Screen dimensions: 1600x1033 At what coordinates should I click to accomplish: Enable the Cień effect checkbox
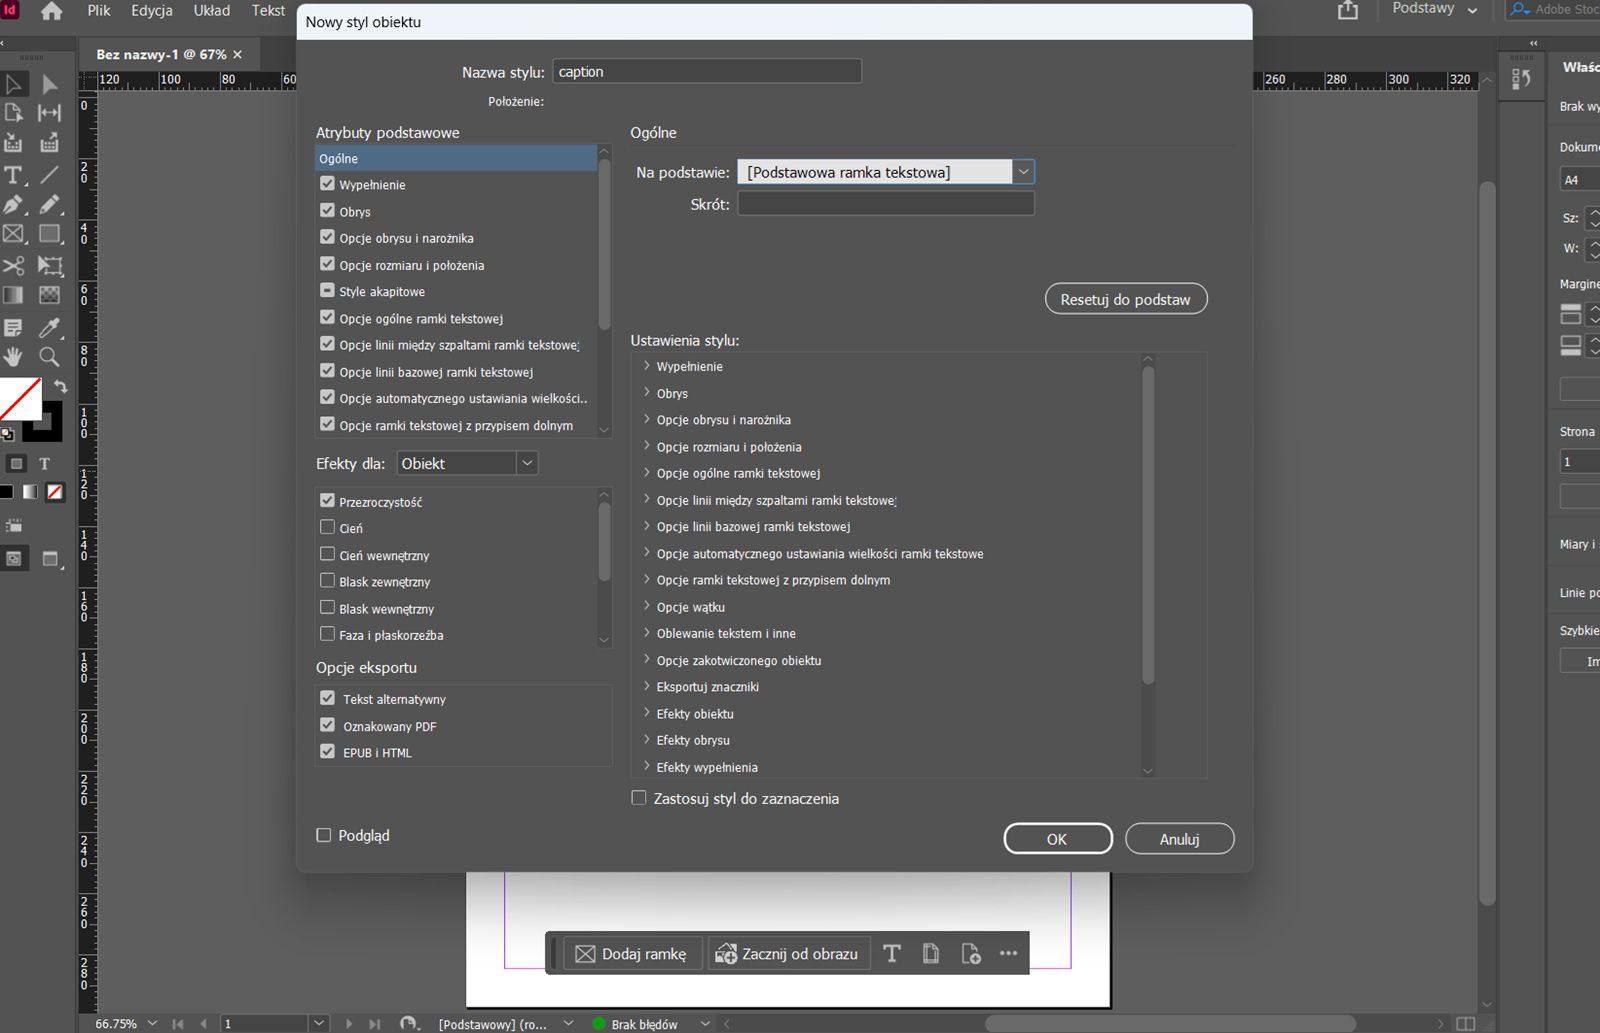[327, 527]
